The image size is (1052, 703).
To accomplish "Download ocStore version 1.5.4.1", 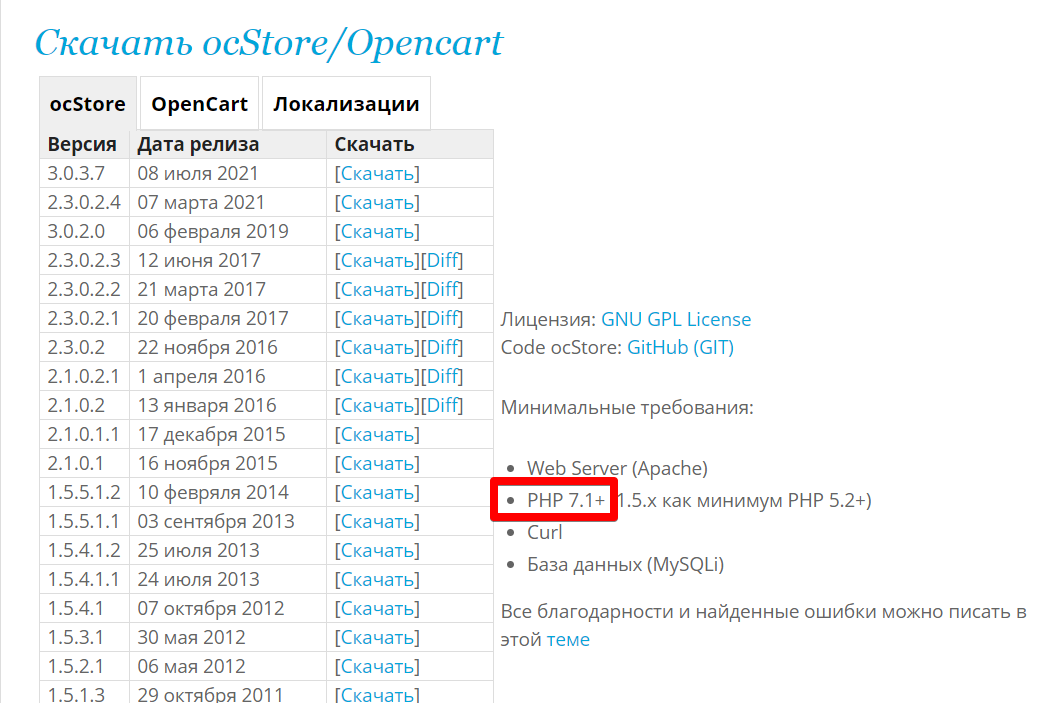I will (x=377, y=609).
